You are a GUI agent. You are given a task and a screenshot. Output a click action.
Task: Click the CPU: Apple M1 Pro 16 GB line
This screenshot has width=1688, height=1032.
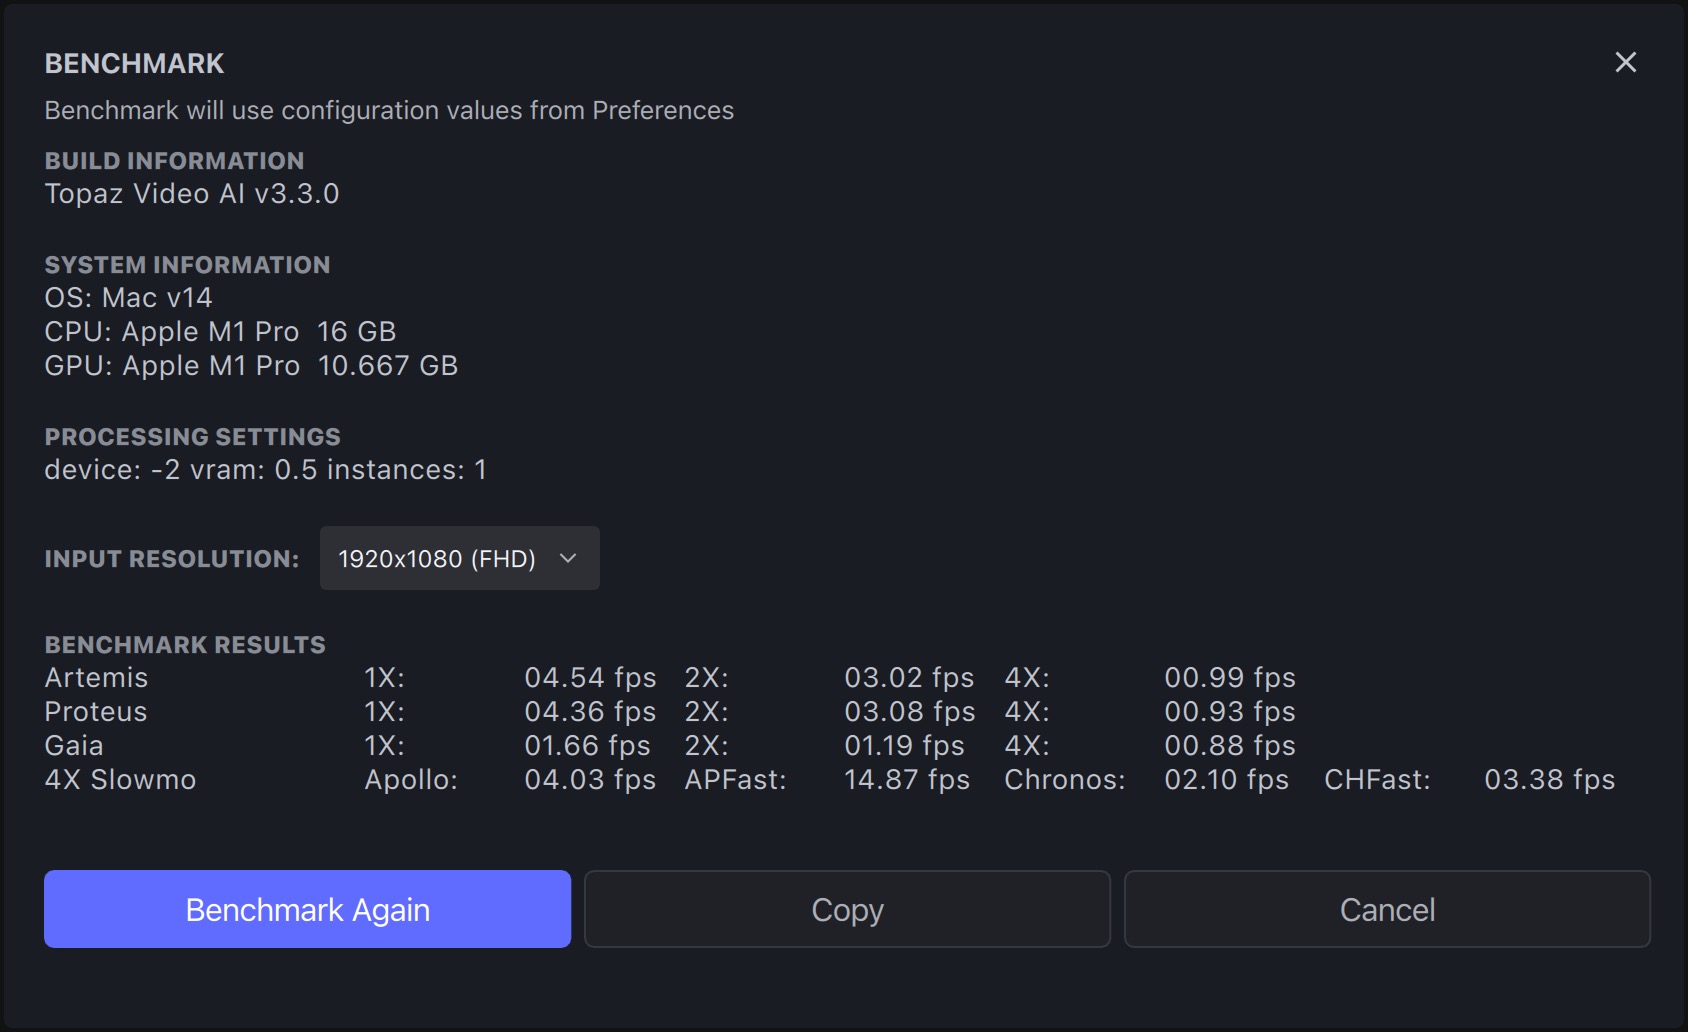220,332
